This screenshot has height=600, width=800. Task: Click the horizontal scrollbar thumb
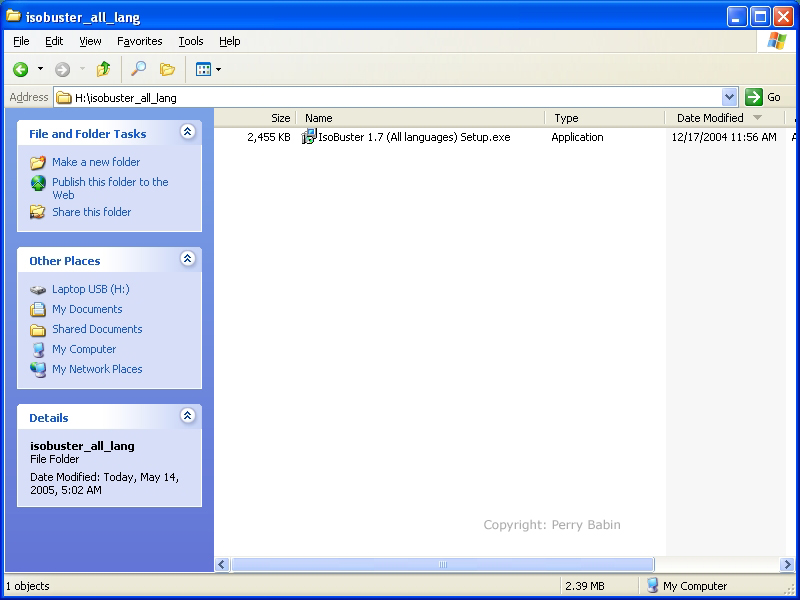(x=442, y=565)
